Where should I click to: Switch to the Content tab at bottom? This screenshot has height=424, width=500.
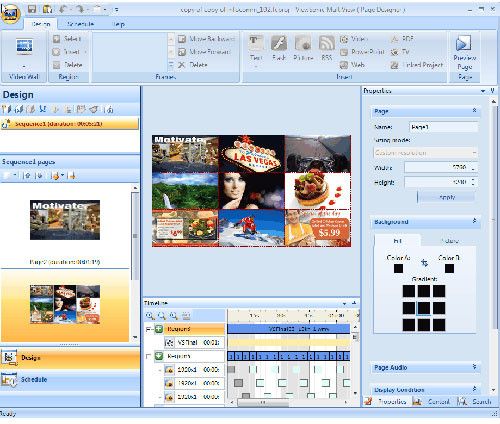point(432,402)
